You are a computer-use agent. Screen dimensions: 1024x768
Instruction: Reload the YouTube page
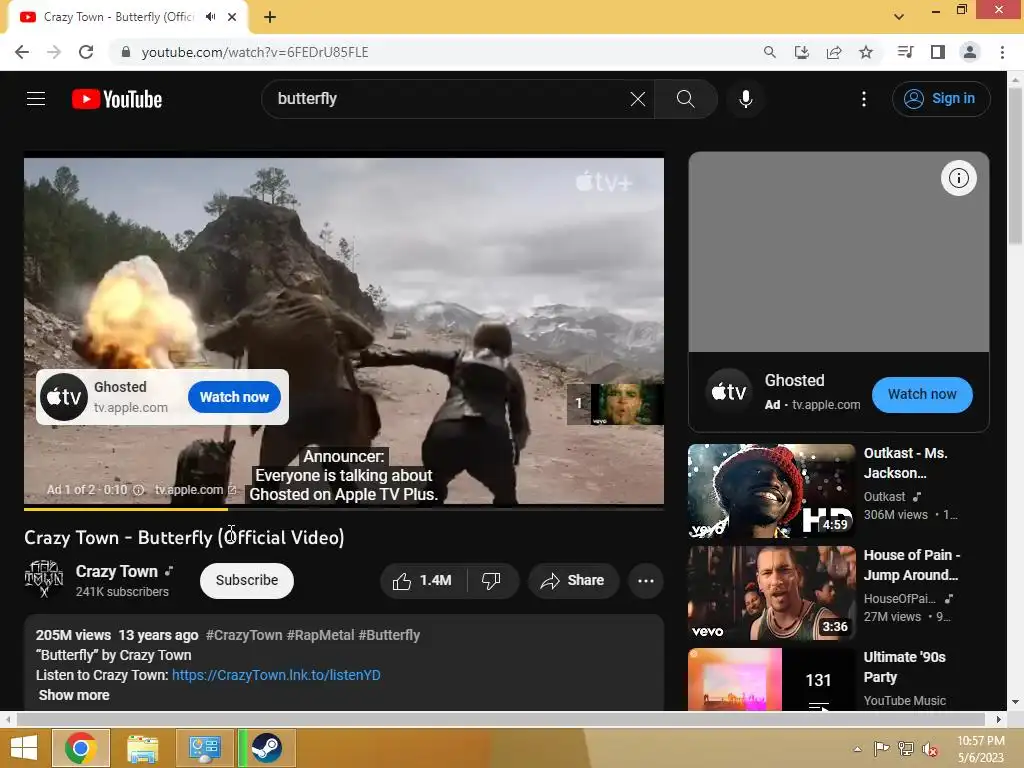(86, 52)
